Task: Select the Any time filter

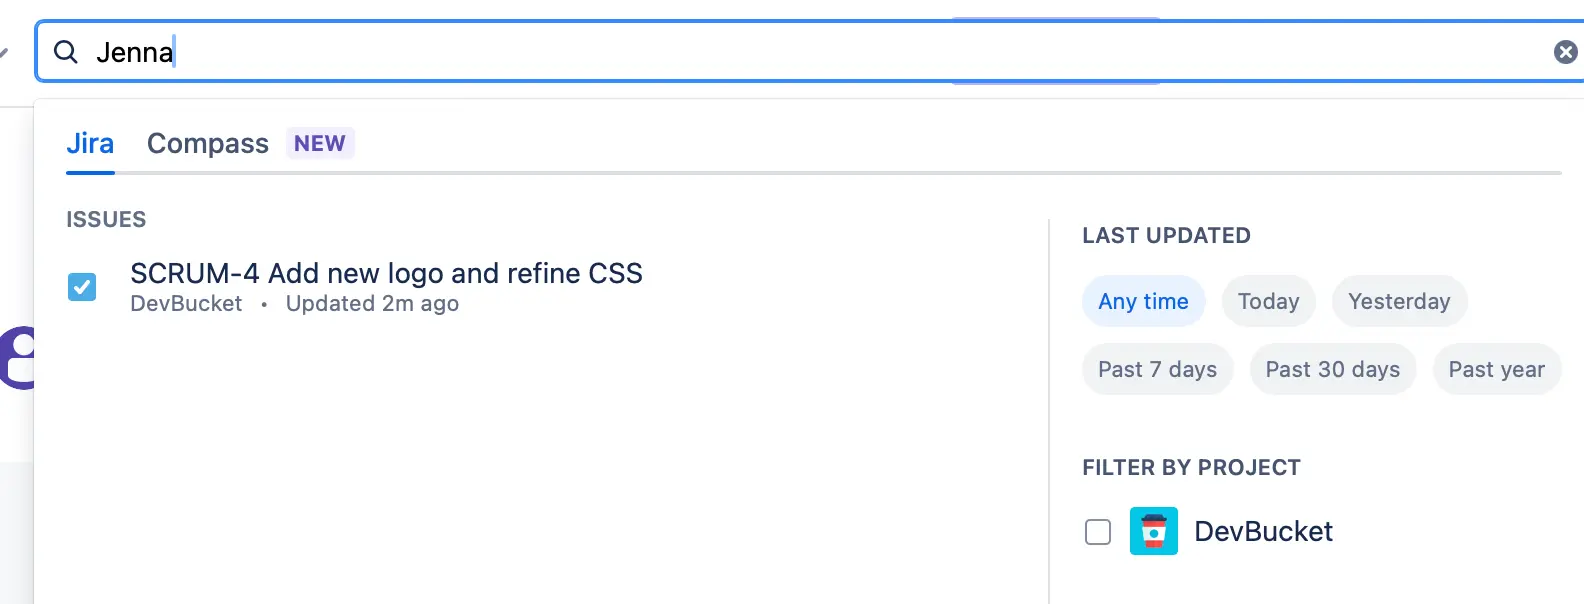Action: 1143,301
